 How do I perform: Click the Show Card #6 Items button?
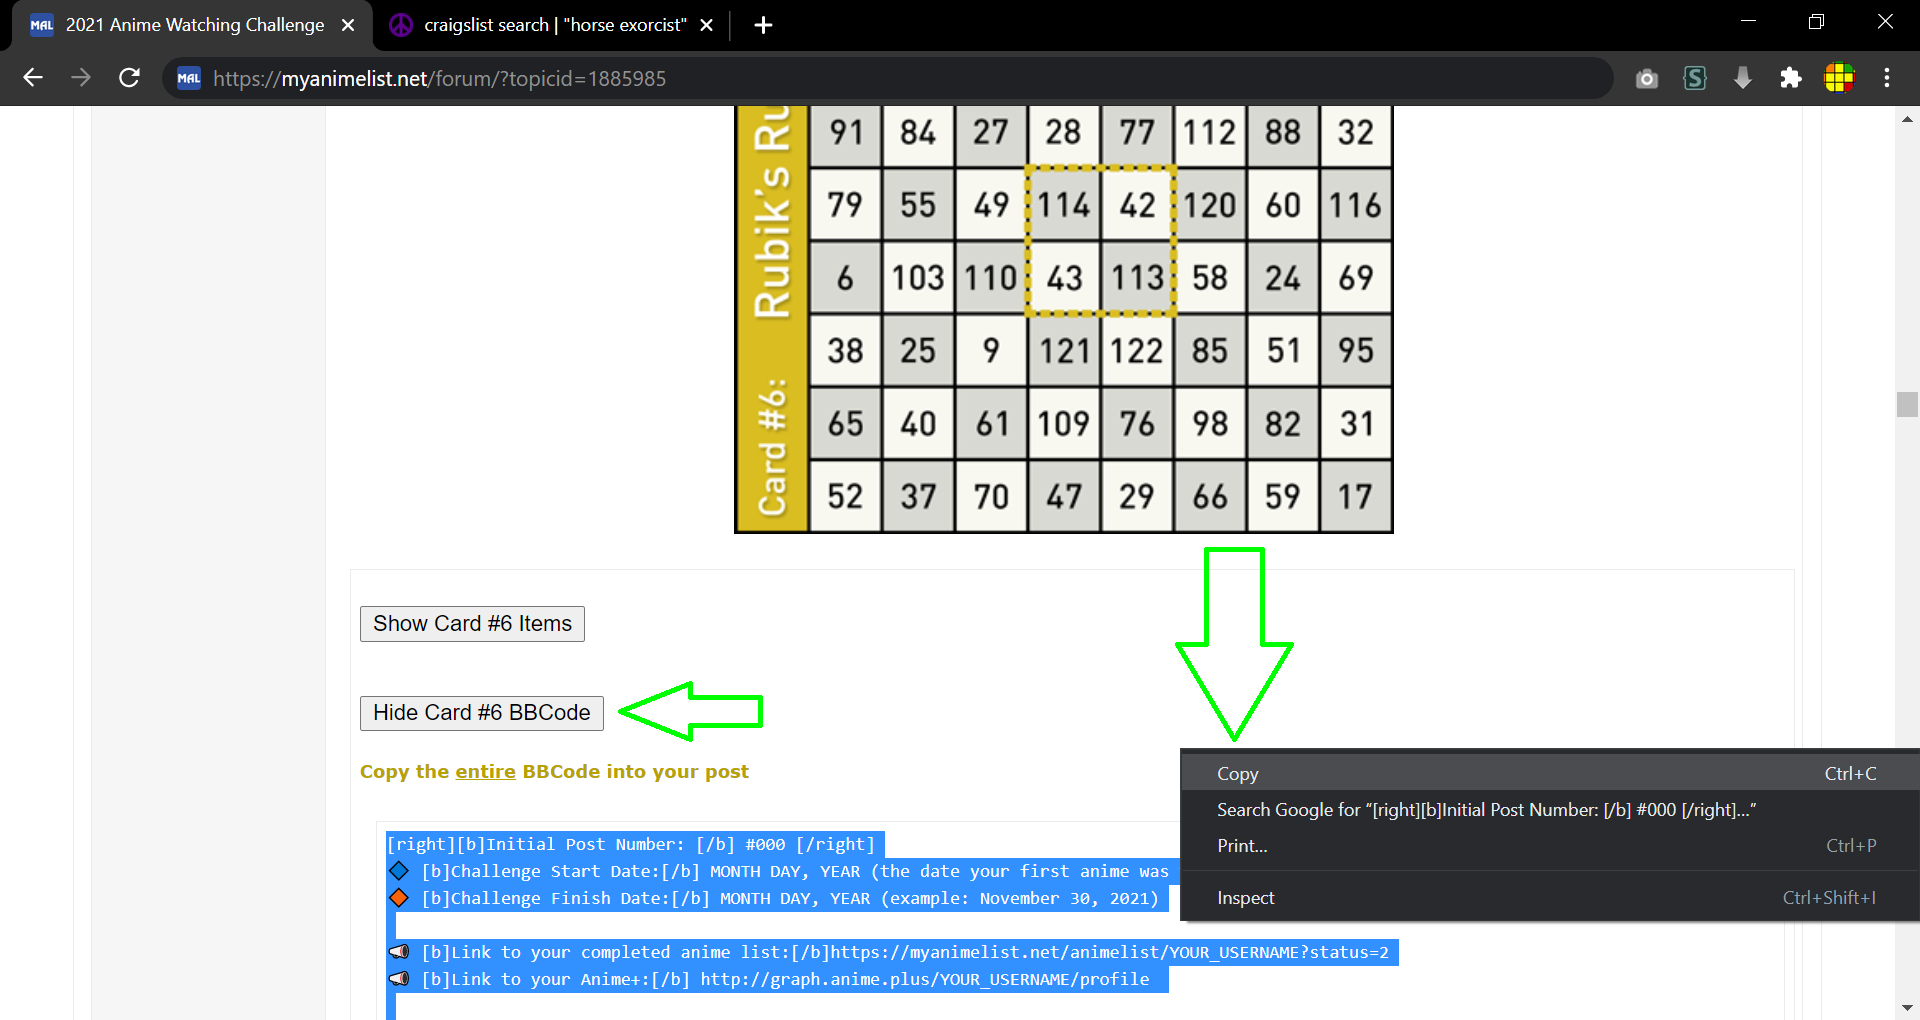pos(472,624)
